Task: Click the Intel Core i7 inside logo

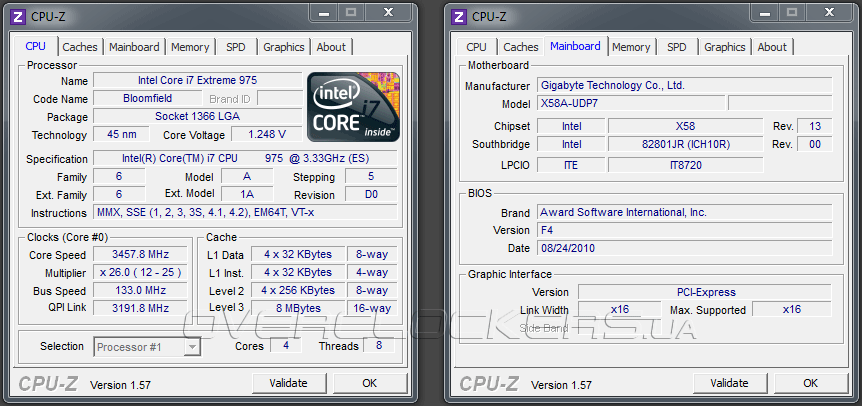Action: click(353, 107)
